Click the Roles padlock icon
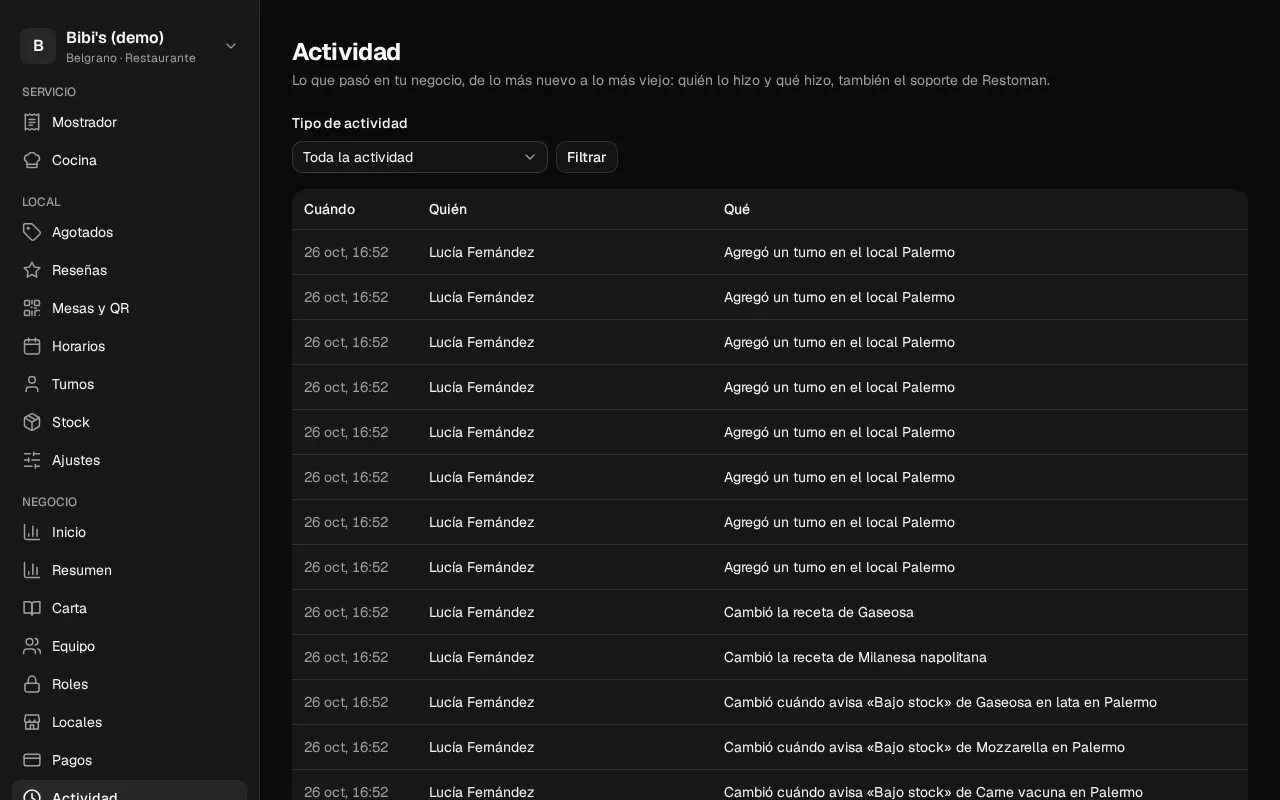The height and width of the screenshot is (800, 1280). point(32,684)
